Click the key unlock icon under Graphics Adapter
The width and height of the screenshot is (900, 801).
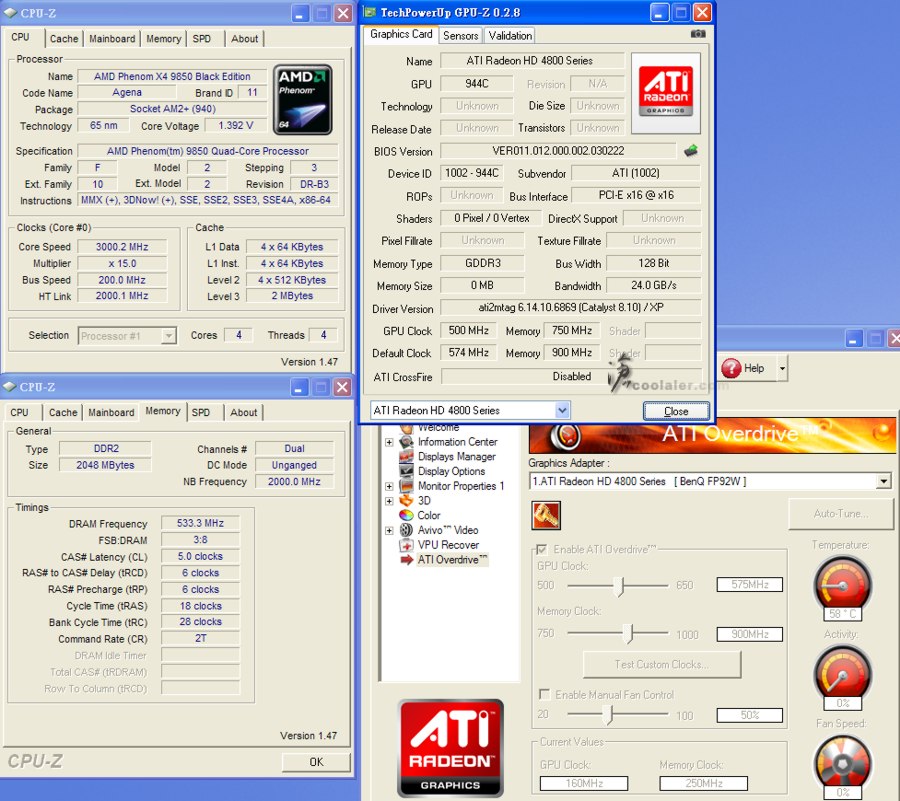(x=546, y=515)
